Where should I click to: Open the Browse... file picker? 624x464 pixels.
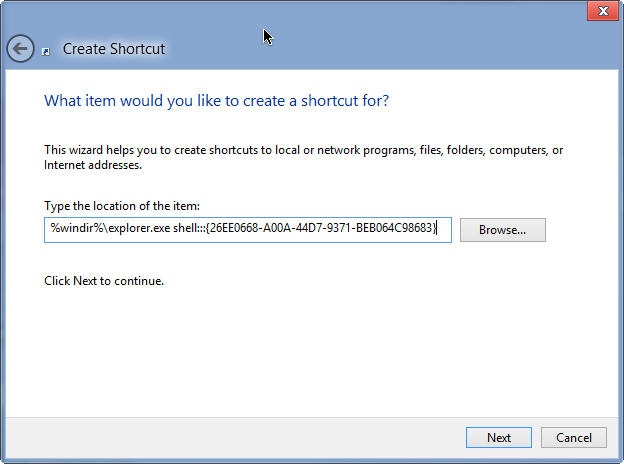(503, 230)
